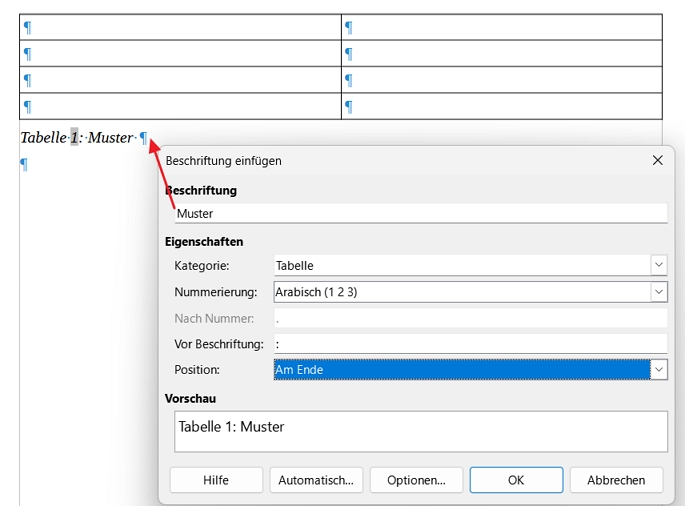
Task: Click the word Muster in the document caption
Action: tap(109, 138)
